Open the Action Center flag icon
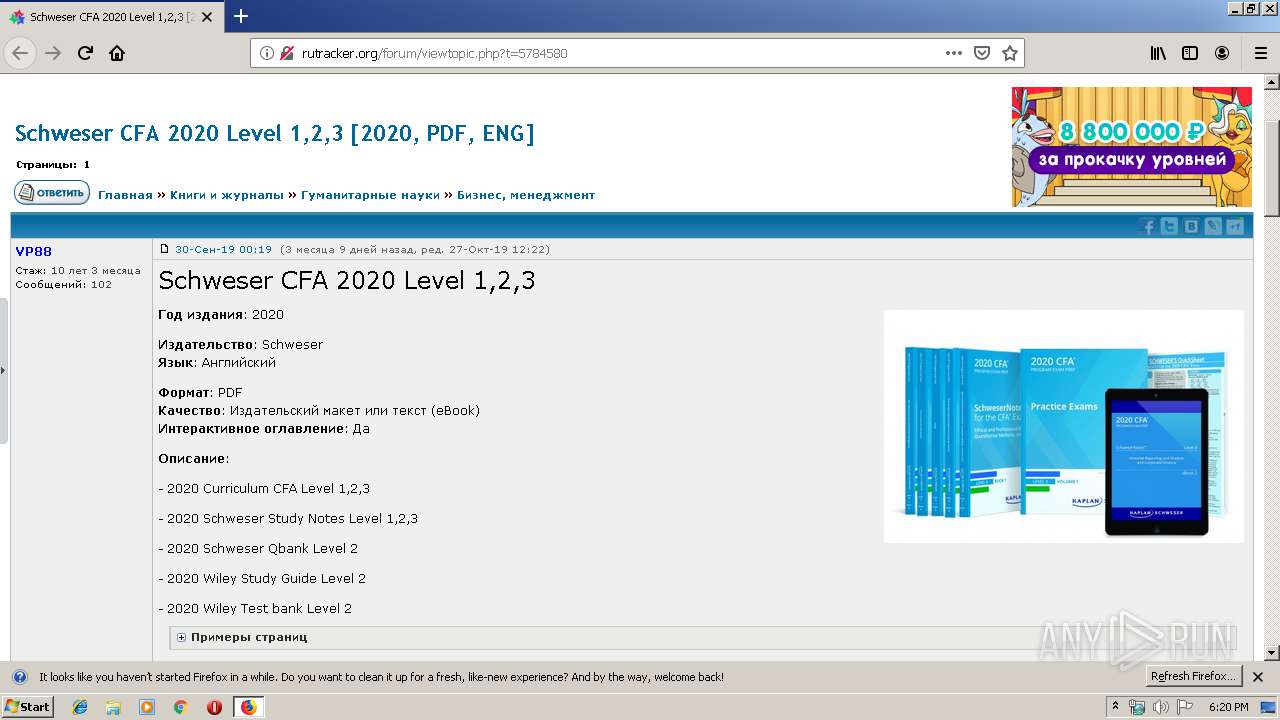This screenshot has width=1280, height=720. pyautogui.click(x=1185, y=707)
